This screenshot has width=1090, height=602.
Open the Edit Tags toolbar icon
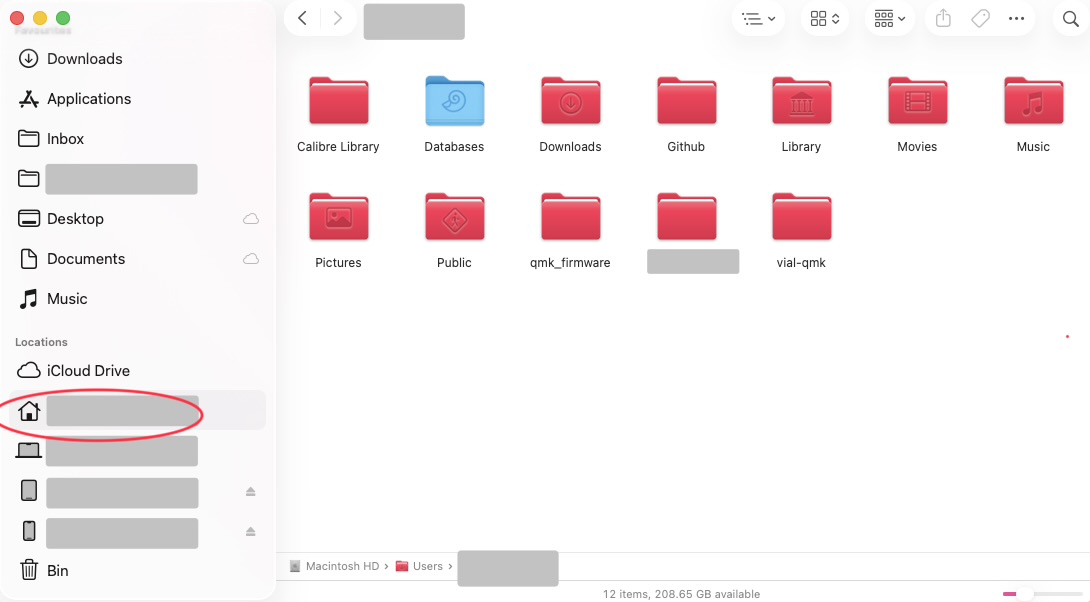[980, 19]
